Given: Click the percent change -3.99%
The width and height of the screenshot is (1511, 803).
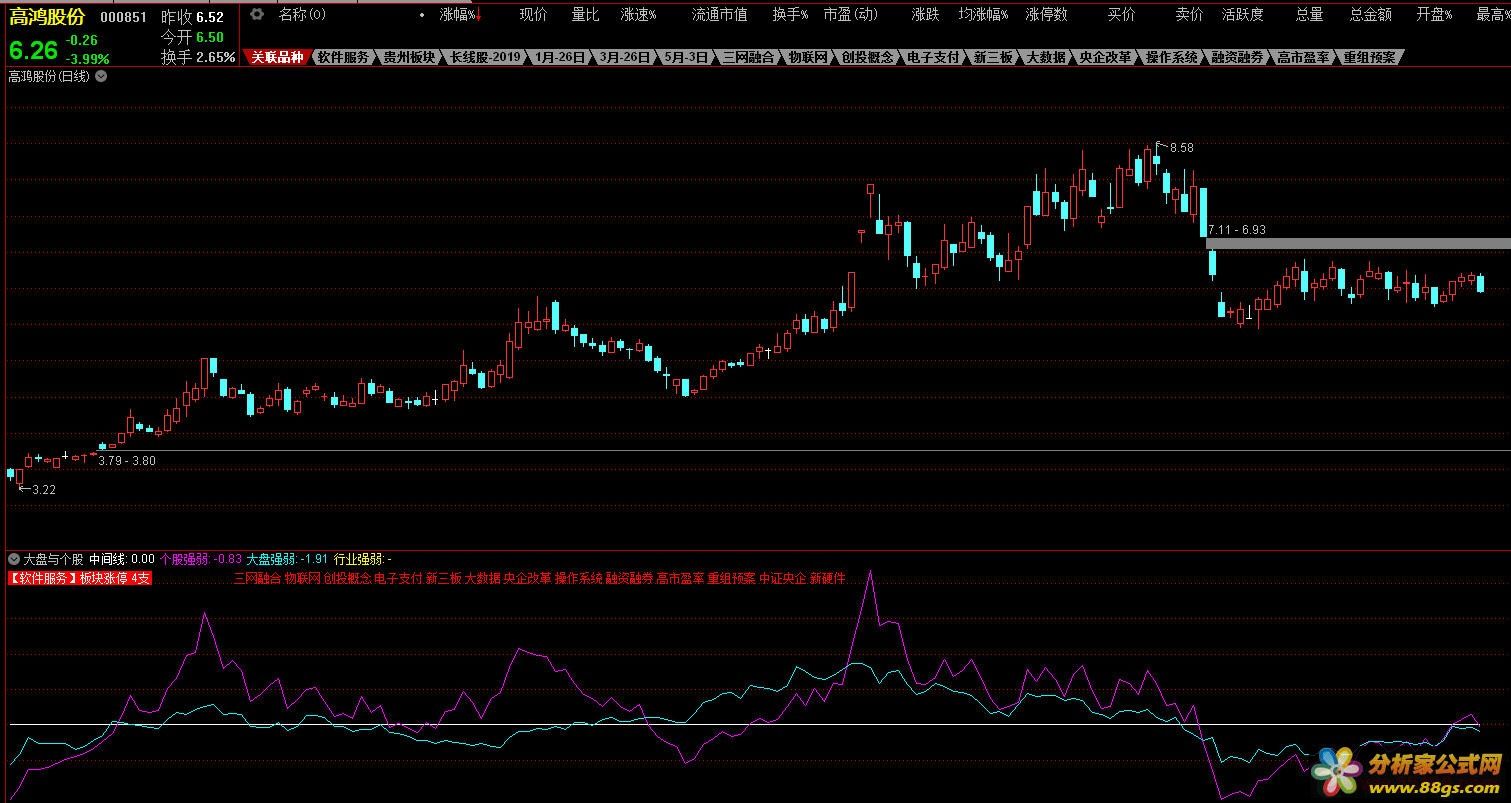Looking at the screenshot, I should tap(87, 59).
